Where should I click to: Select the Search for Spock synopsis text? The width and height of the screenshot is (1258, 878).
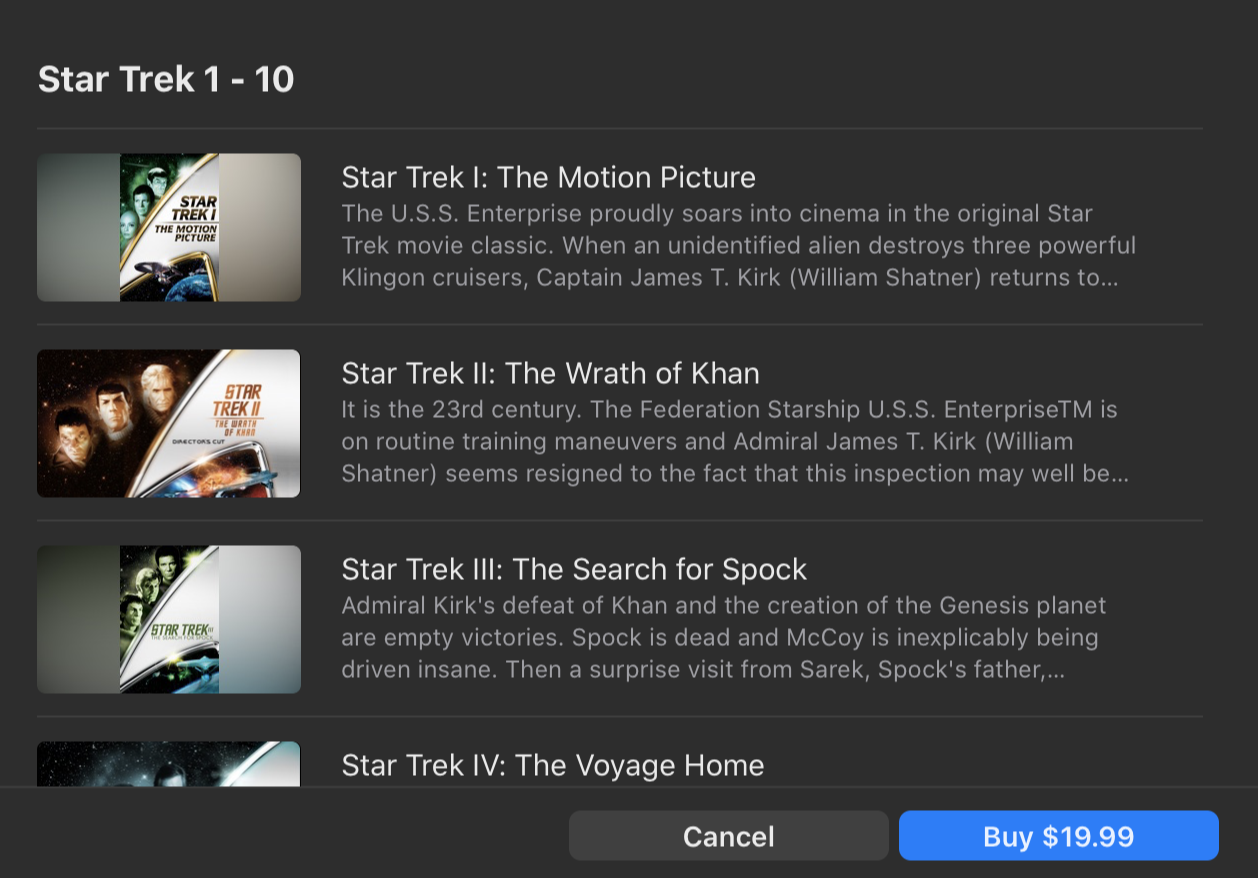tap(723, 638)
